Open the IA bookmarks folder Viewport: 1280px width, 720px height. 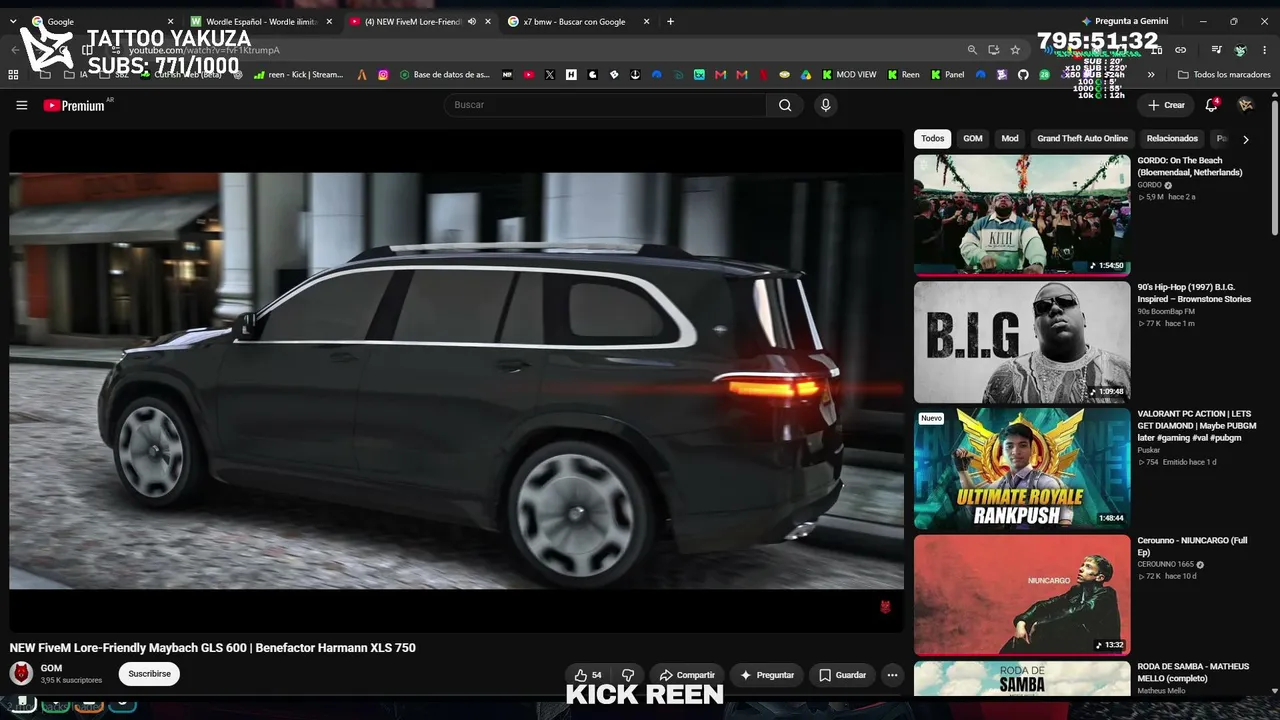pyautogui.click(x=76, y=74)
